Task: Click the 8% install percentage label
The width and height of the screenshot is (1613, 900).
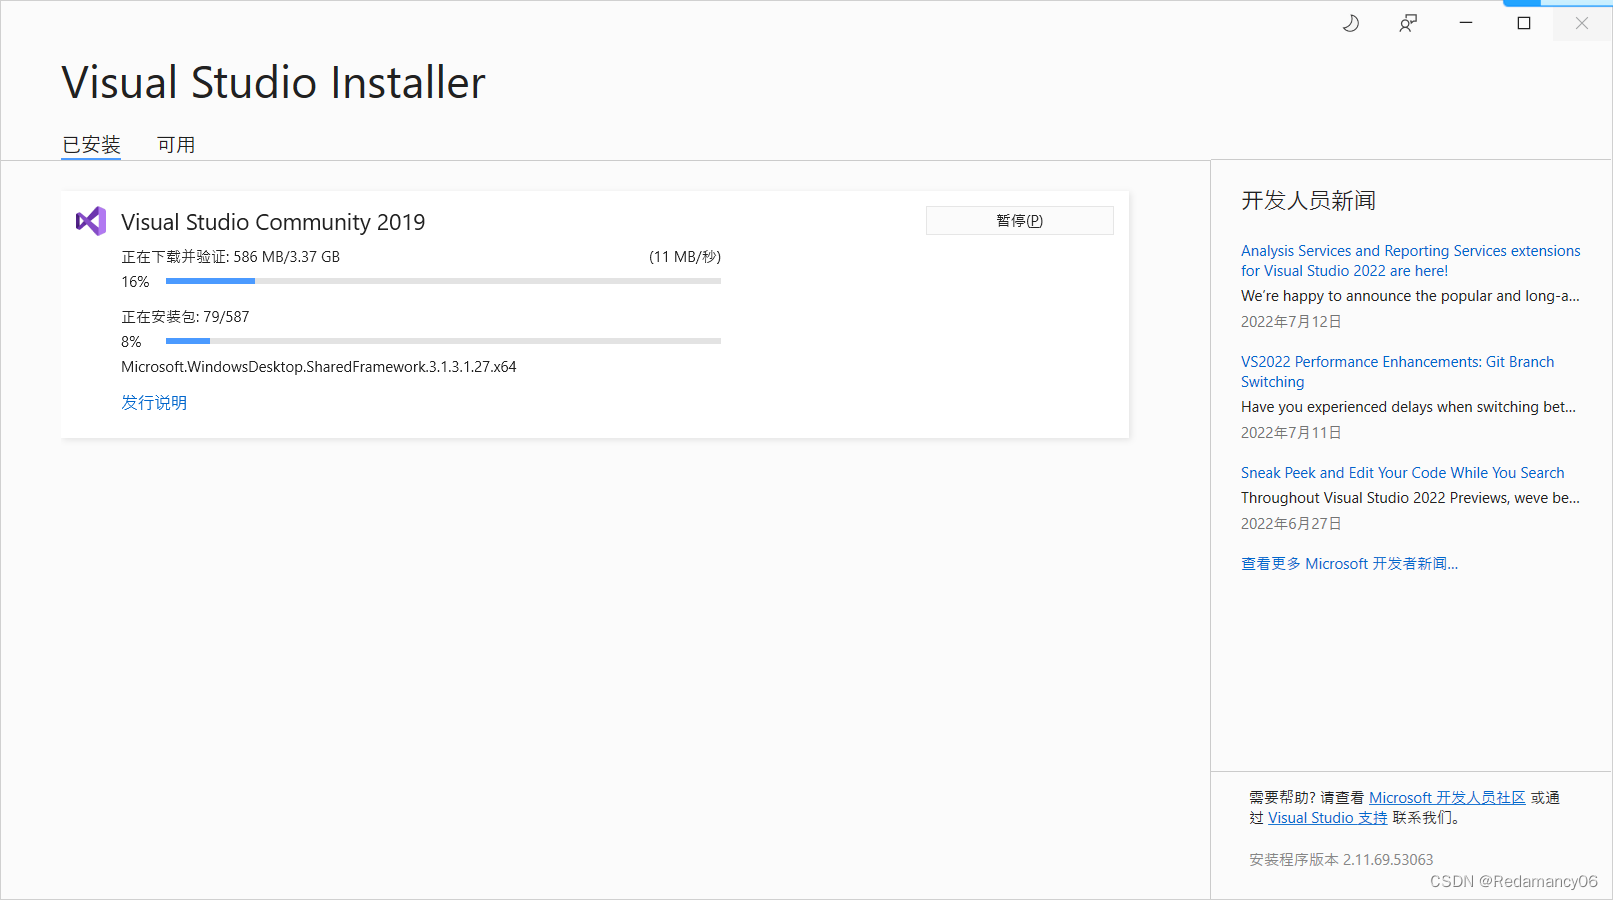Action: click(x=131, y=342)
